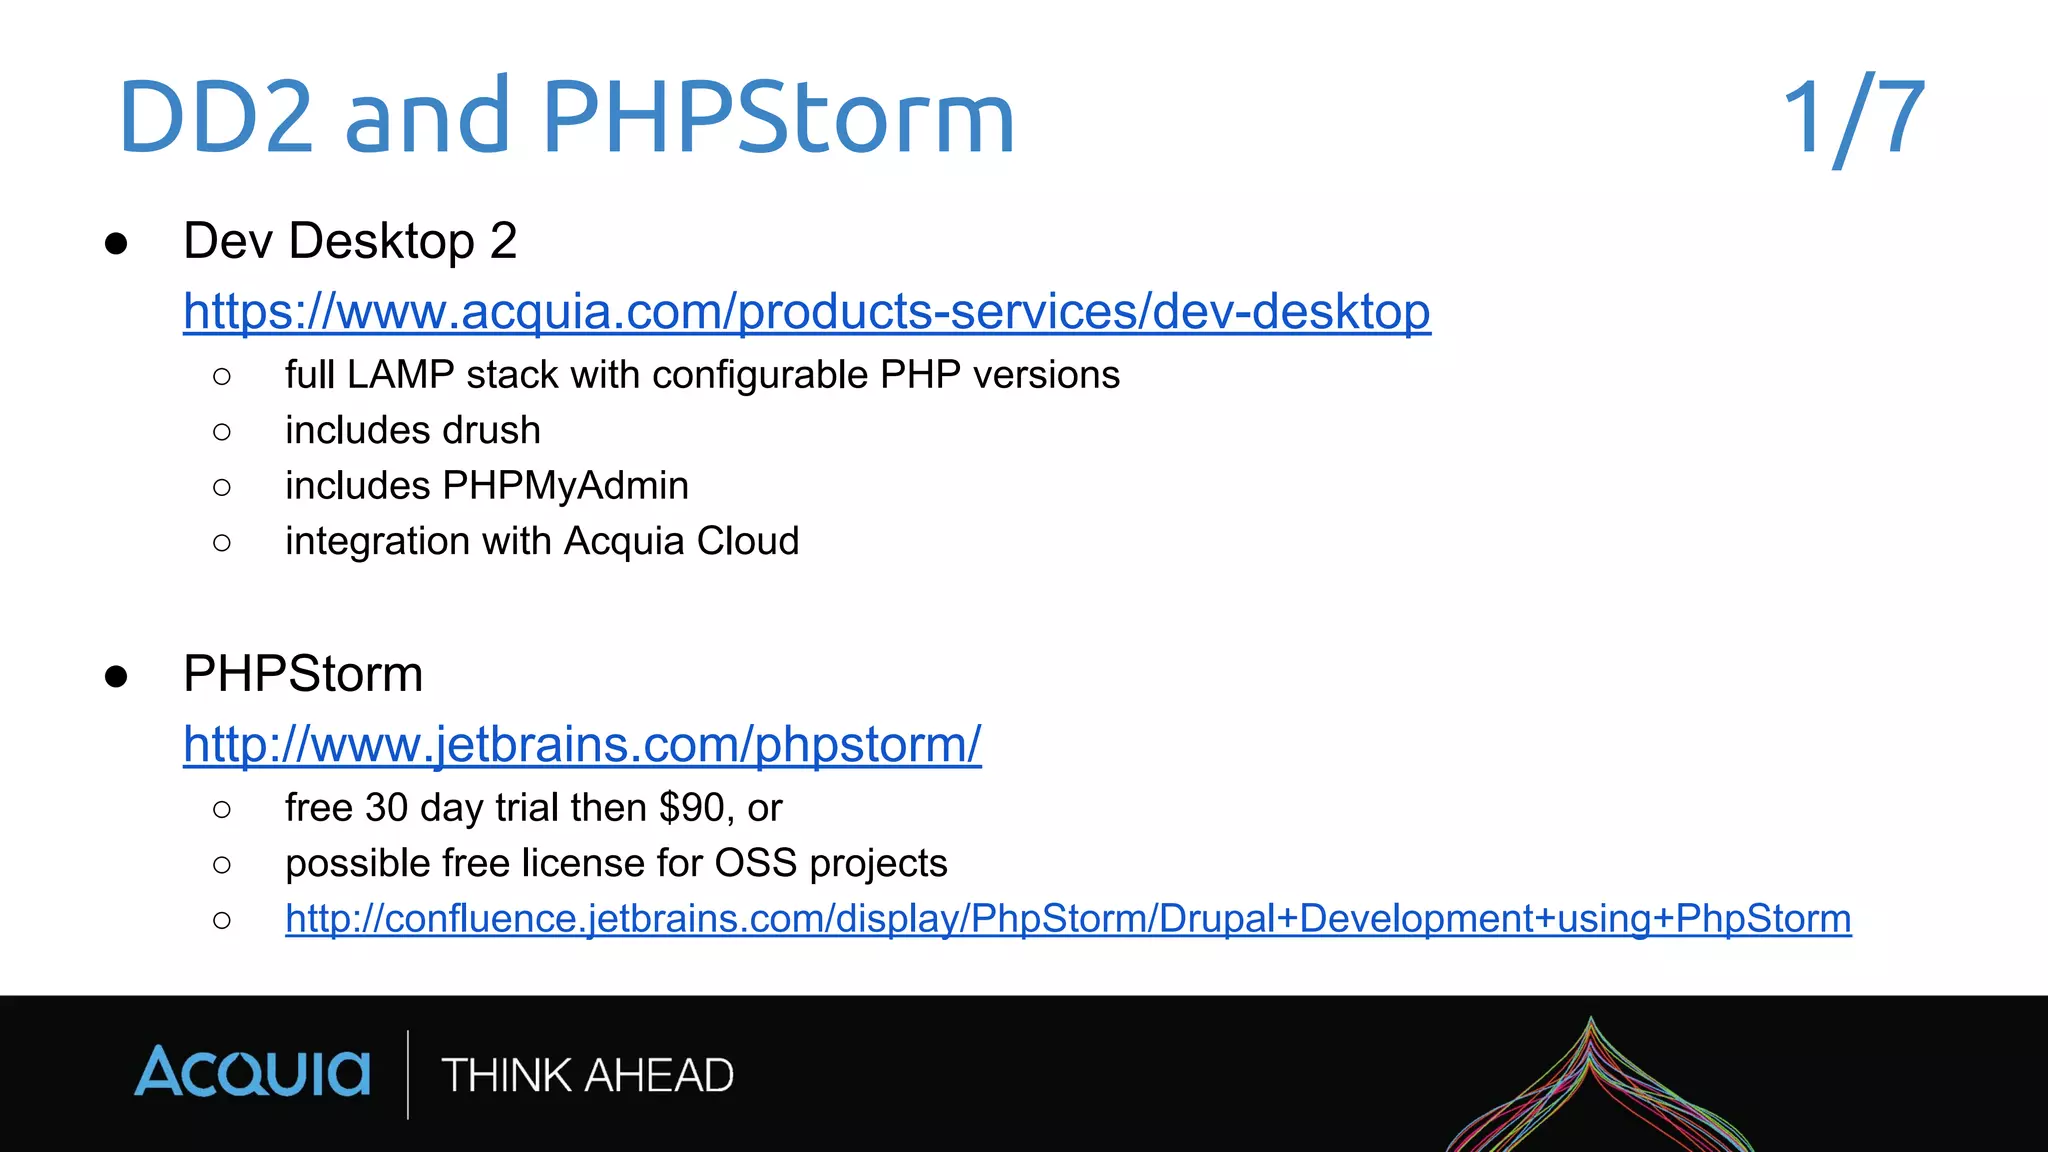
Task: Click 'possible free license for OSS projects'
Action: pyautogui.click(x=616, y=863)
